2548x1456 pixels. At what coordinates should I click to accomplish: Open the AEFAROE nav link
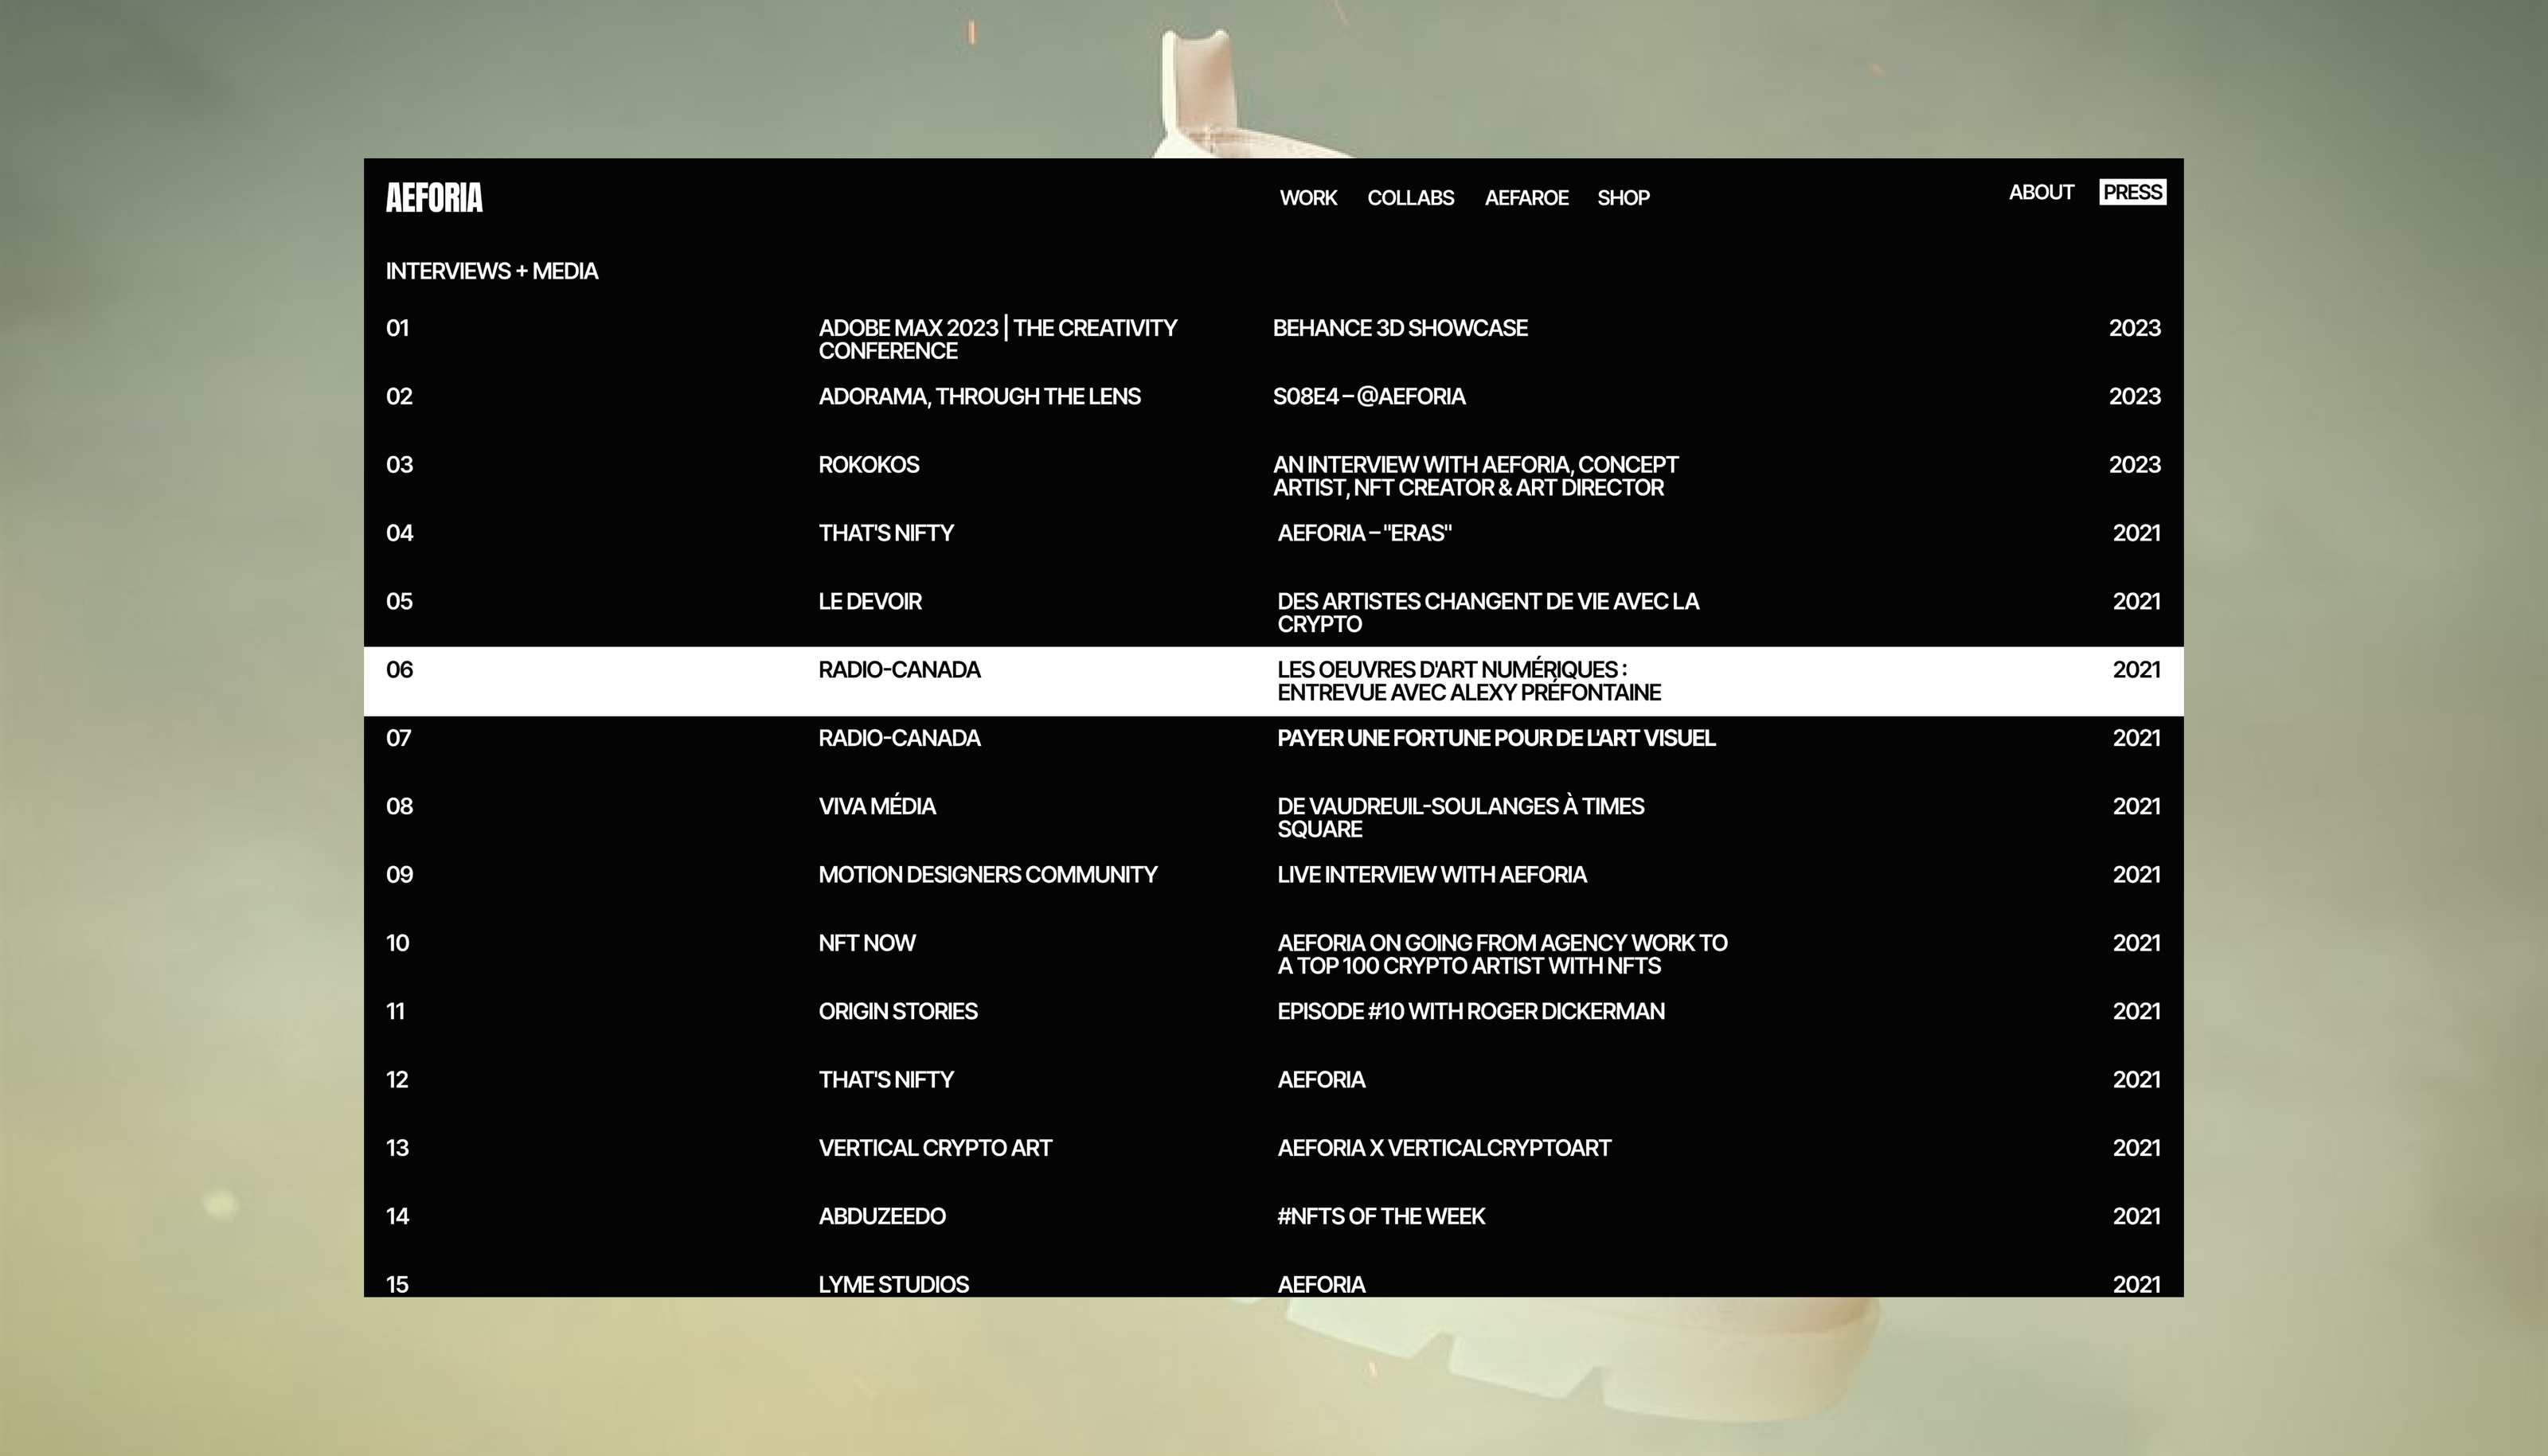click(x=1526, y=198)
